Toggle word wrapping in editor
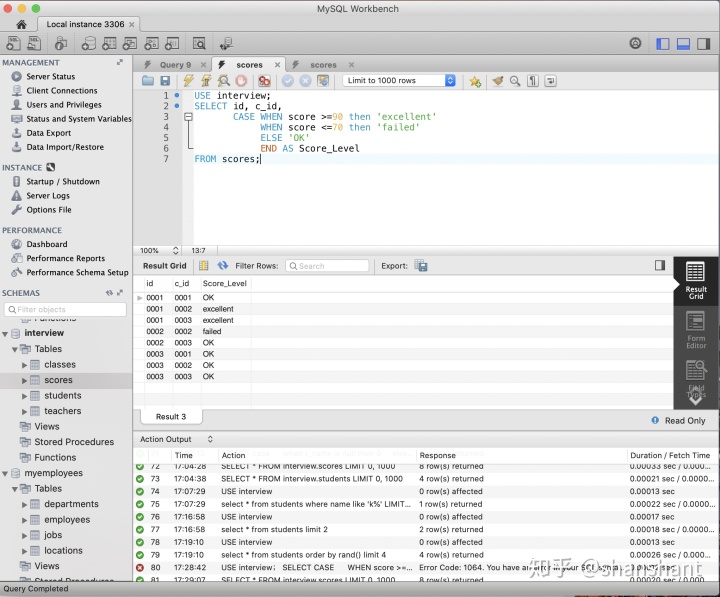 (551, 81)
